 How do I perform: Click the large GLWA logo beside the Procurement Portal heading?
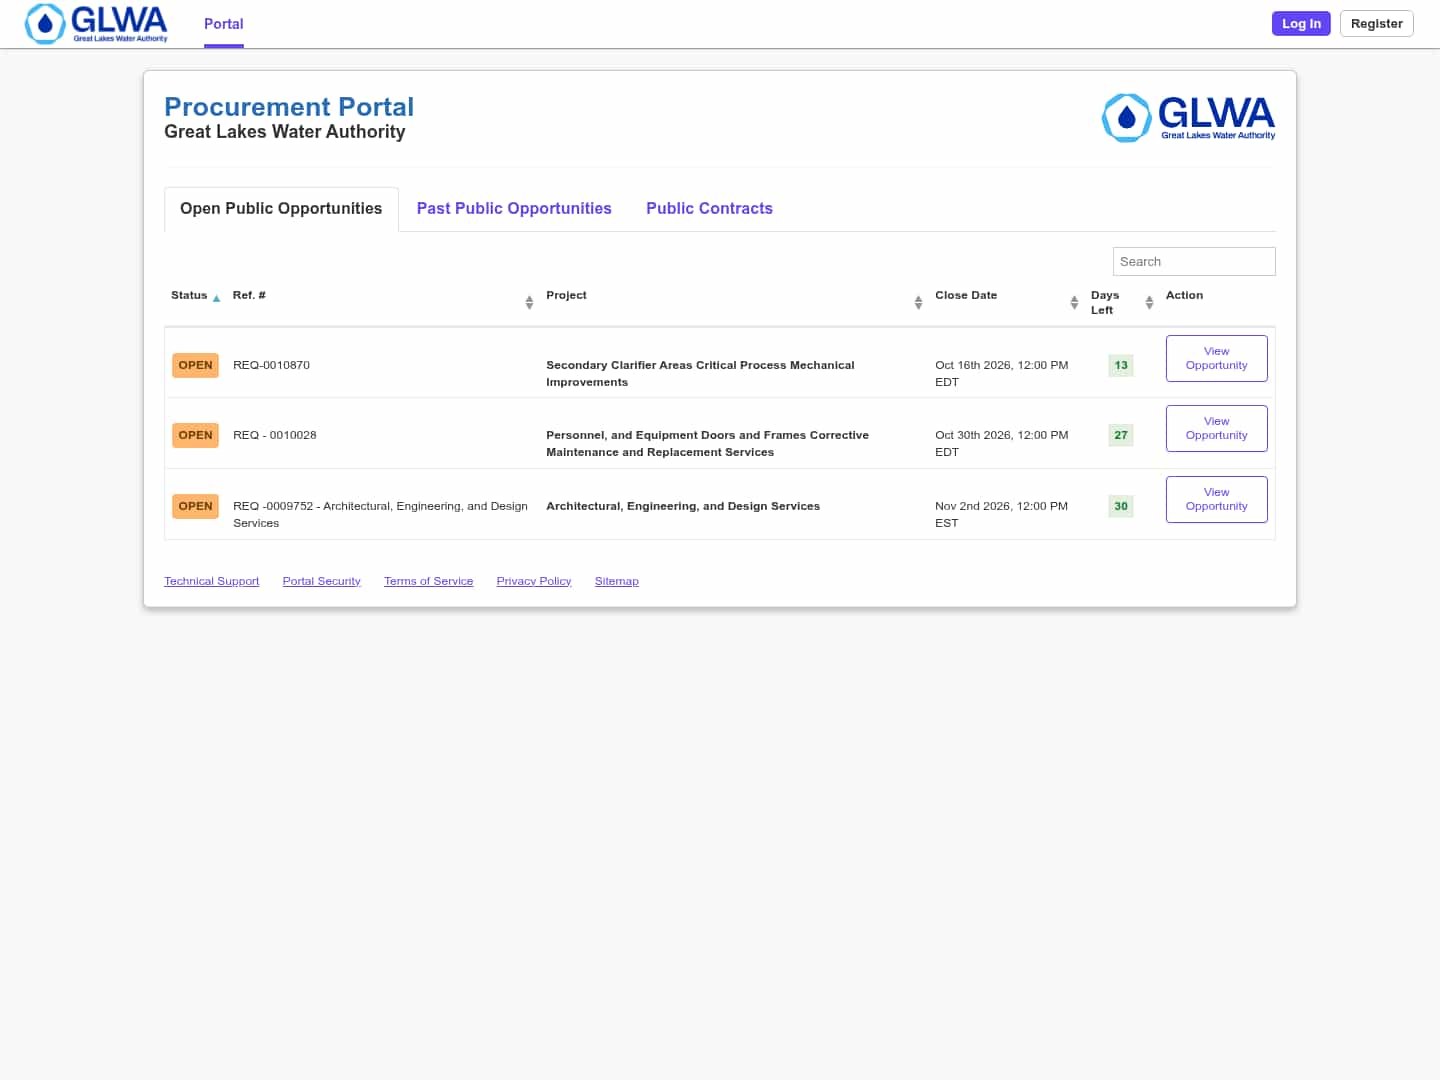tap(1188, 118)
